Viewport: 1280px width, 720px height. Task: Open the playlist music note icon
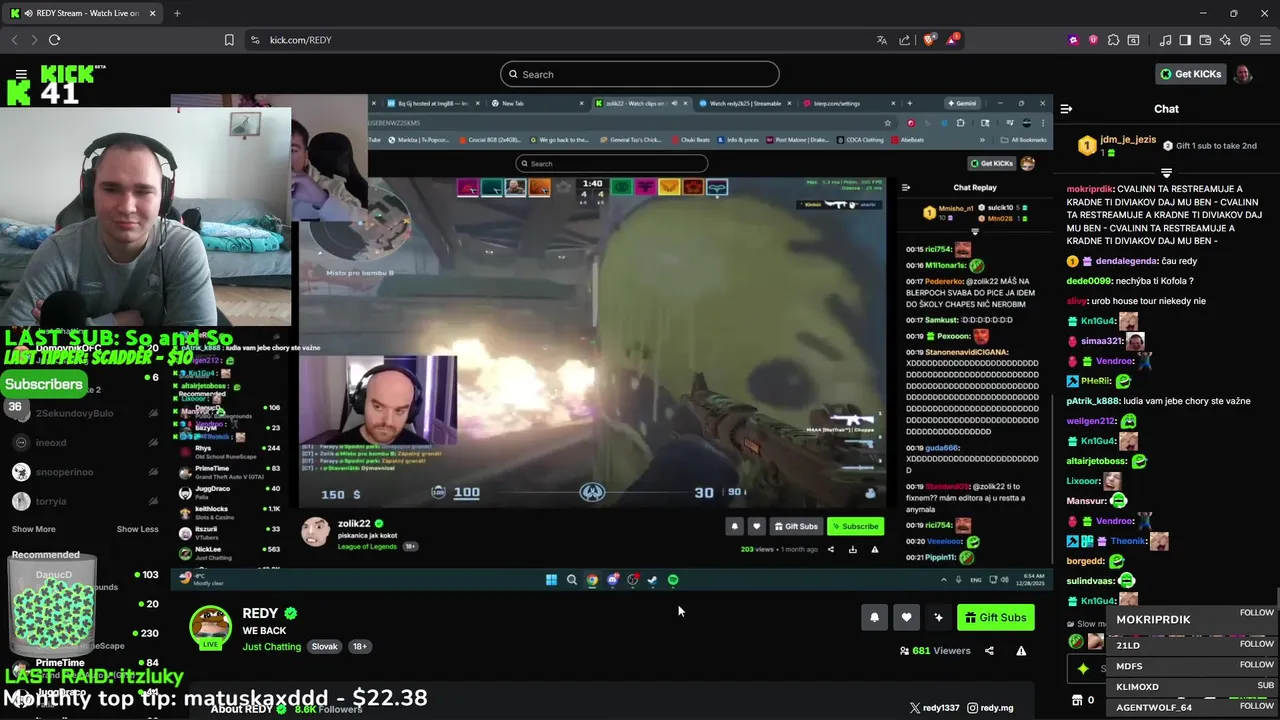click(1165, 40)
